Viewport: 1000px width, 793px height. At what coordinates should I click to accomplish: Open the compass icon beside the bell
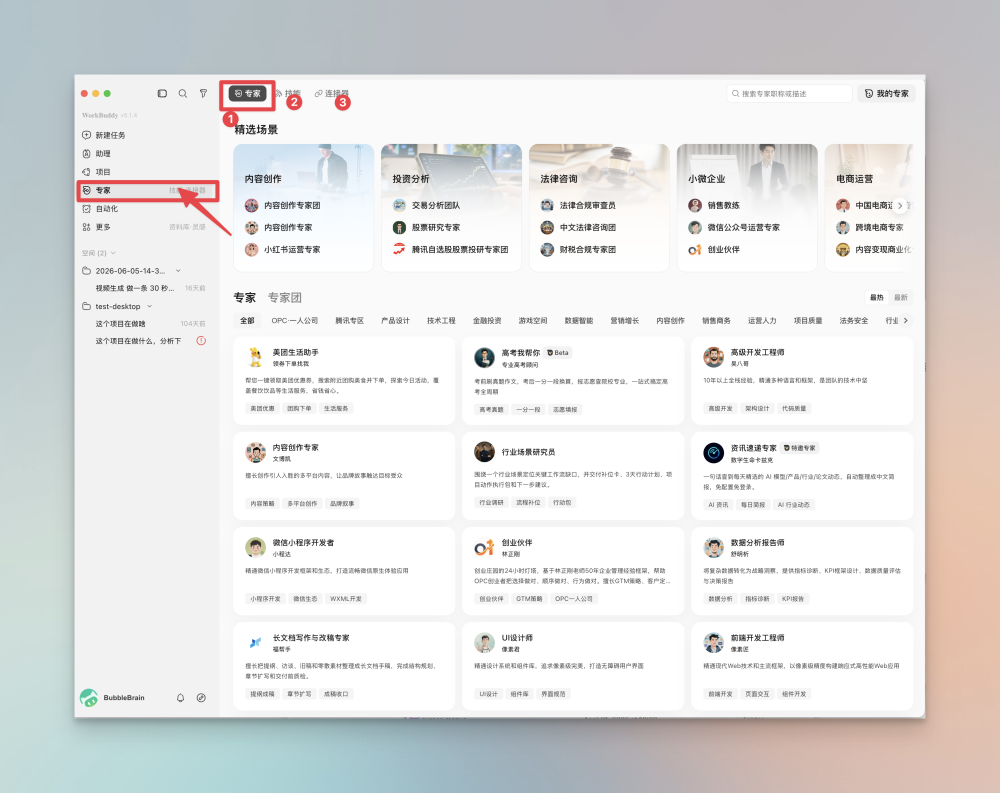[201, 698]
